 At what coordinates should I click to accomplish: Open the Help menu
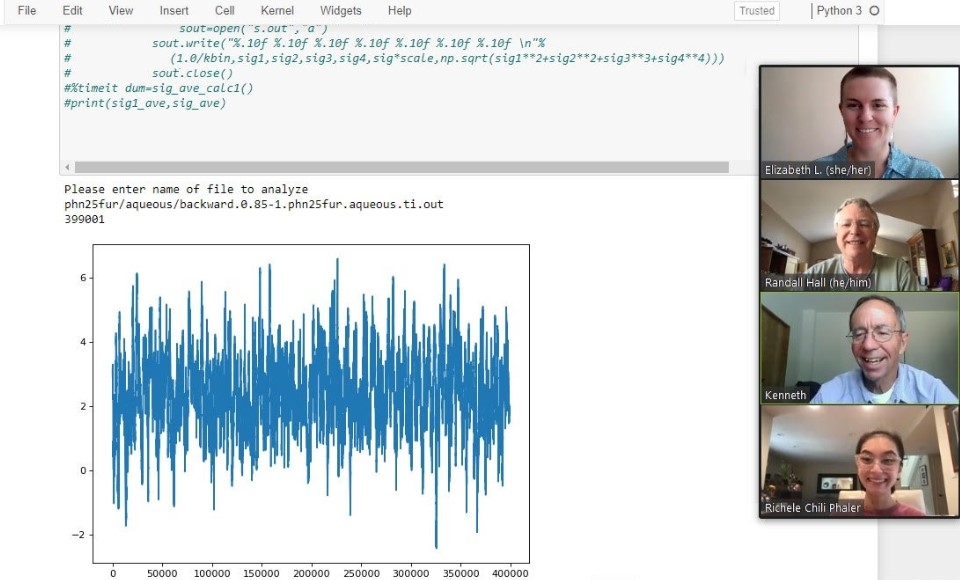[x=399, y=11]
